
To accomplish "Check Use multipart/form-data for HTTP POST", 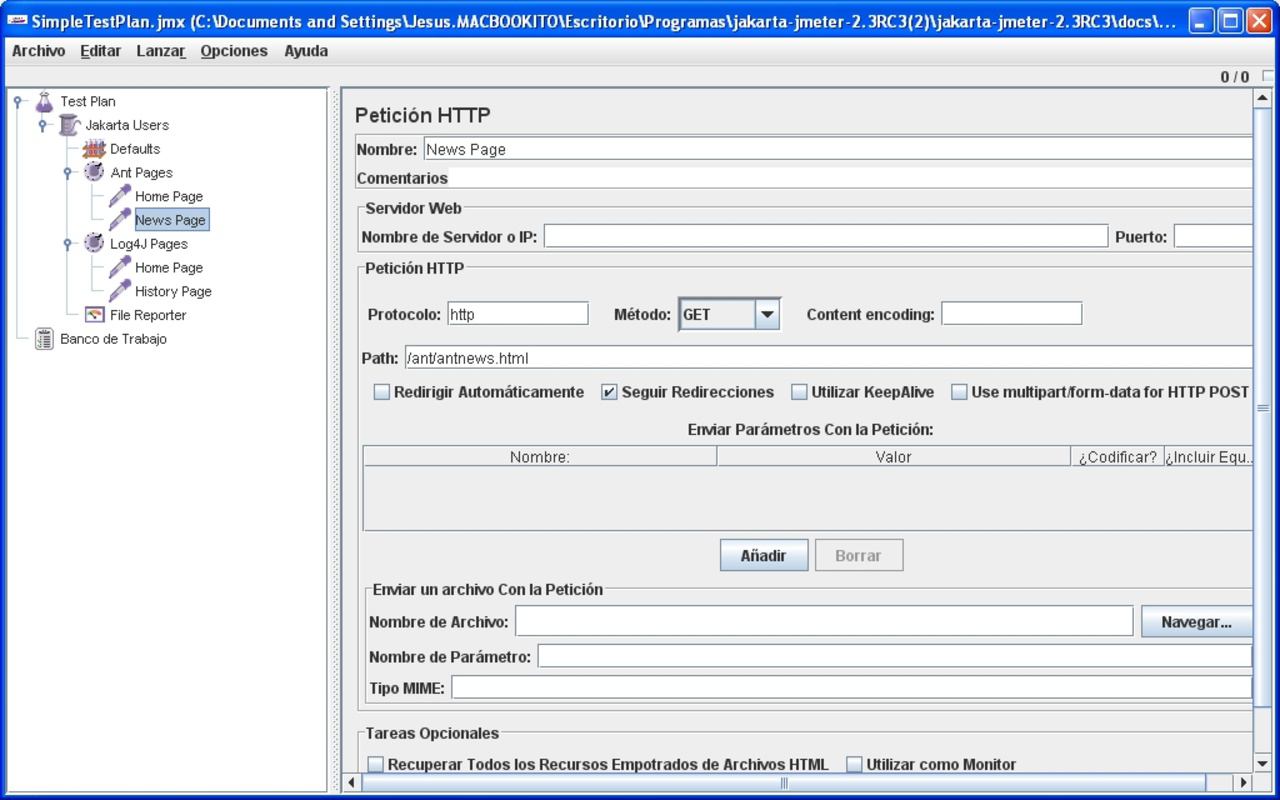I will 959,392.
